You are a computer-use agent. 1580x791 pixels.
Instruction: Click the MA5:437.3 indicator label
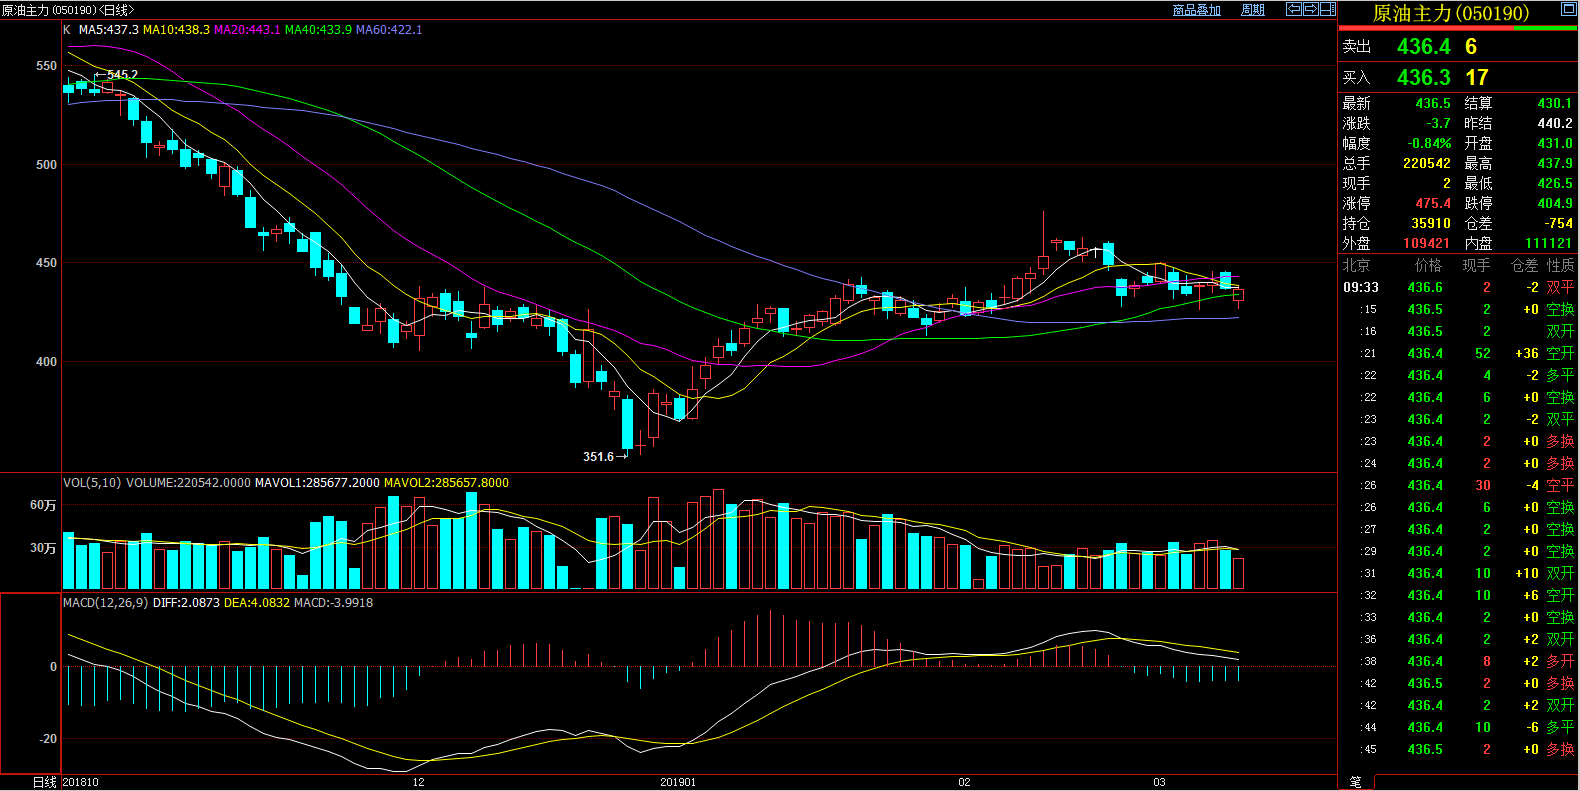109,30
